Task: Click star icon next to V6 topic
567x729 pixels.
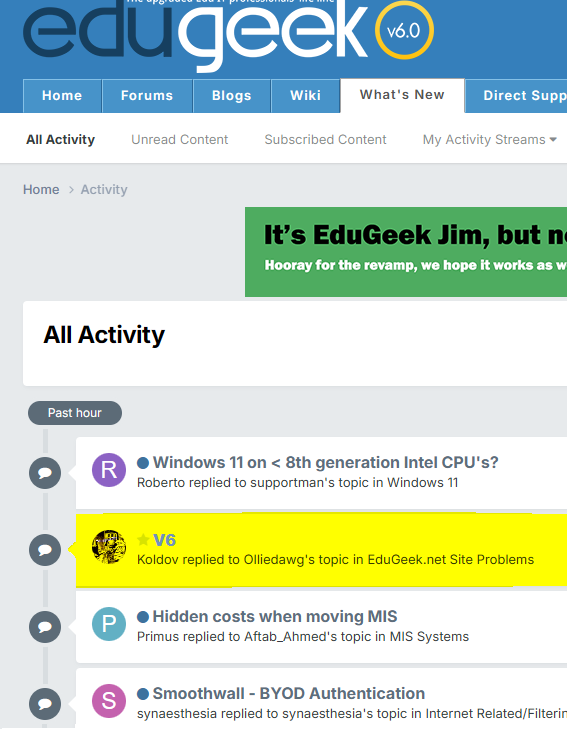Action: [143, 540]
